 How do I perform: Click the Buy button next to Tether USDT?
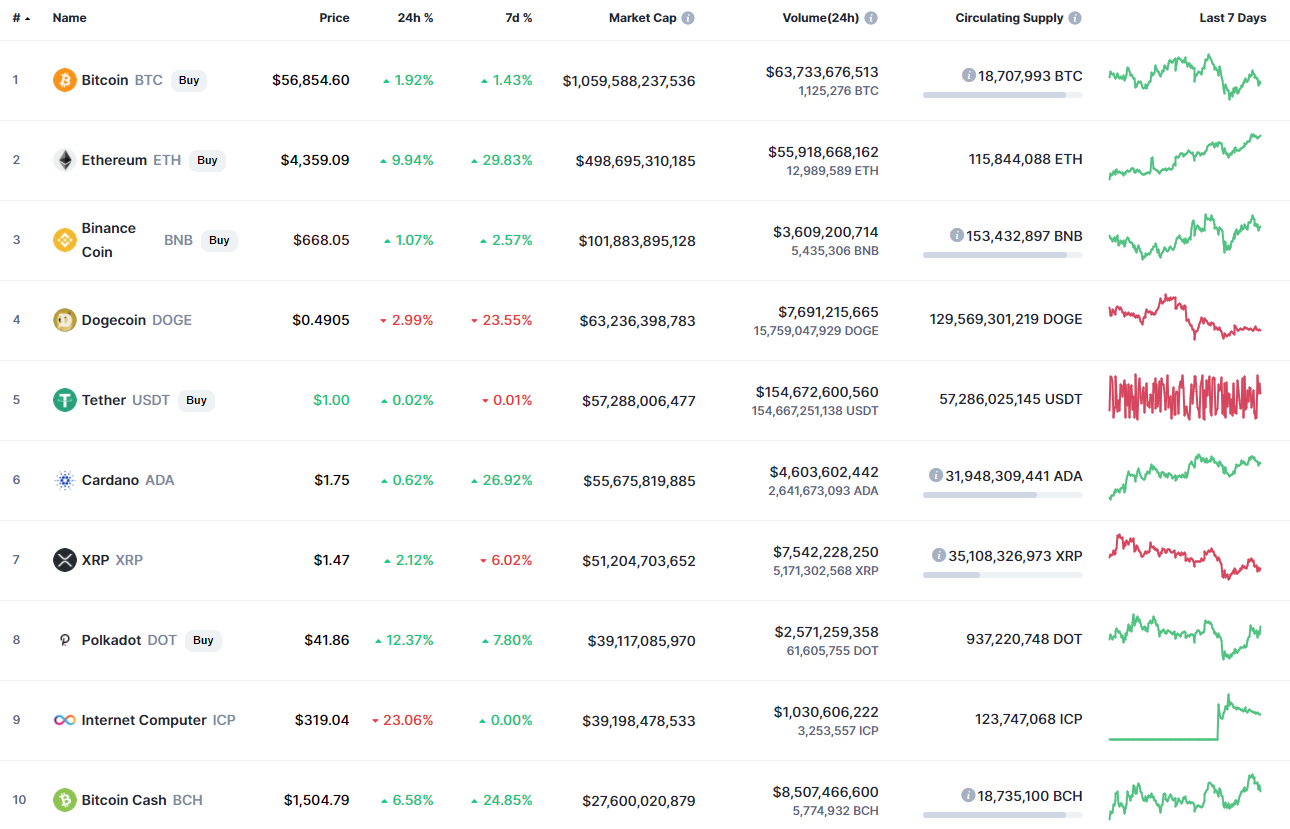point(197,400)
